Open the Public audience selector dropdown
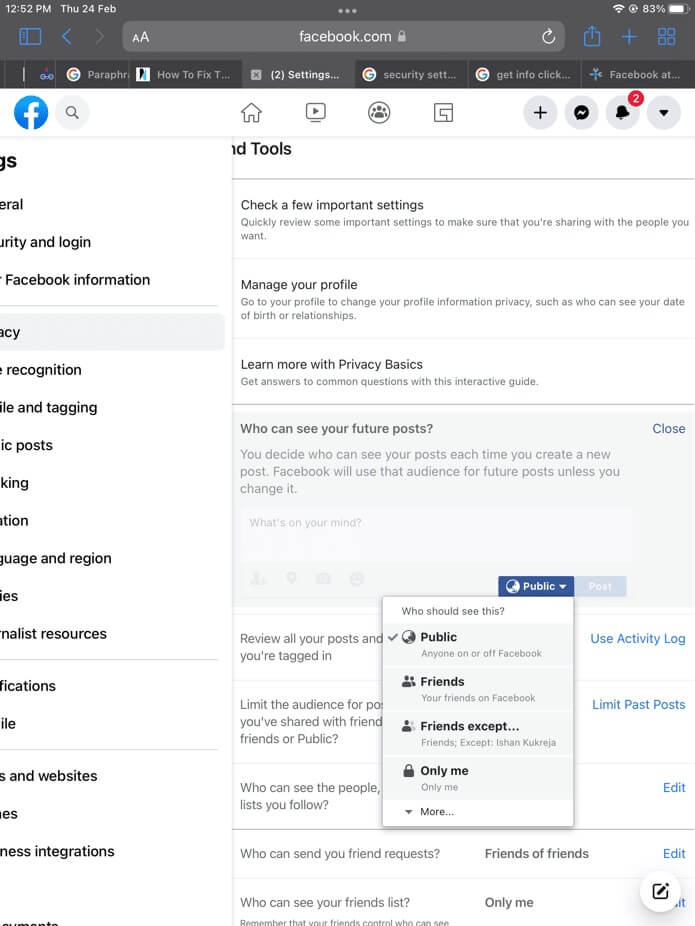The width and height of the screenshot is (695, 926). coord(536,586)
